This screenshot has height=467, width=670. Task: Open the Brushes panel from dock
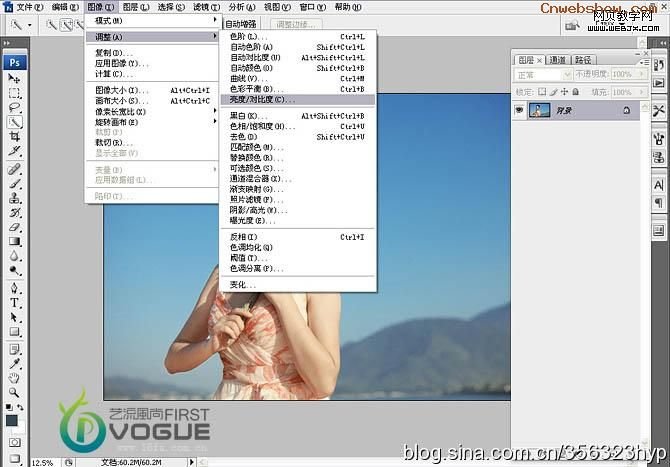(658, 139)
